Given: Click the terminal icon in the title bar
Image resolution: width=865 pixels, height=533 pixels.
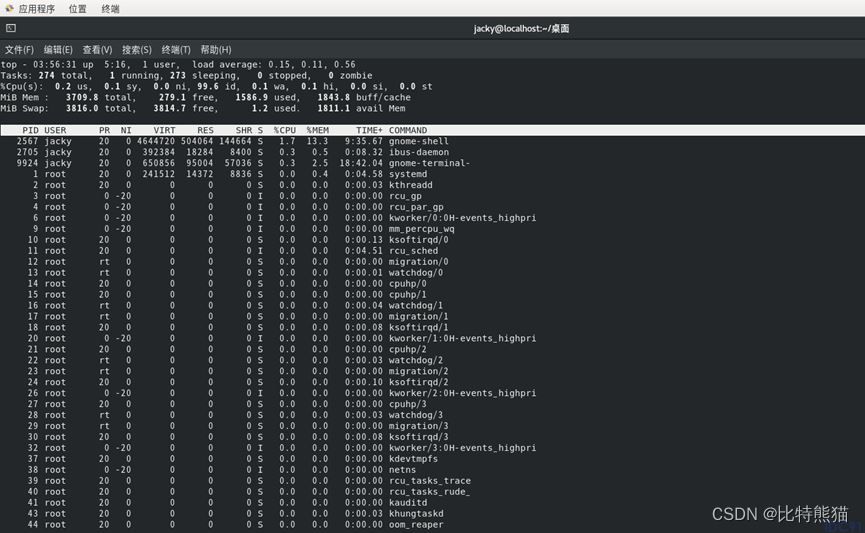Looking at the screenshot, I should pos(11,29).
